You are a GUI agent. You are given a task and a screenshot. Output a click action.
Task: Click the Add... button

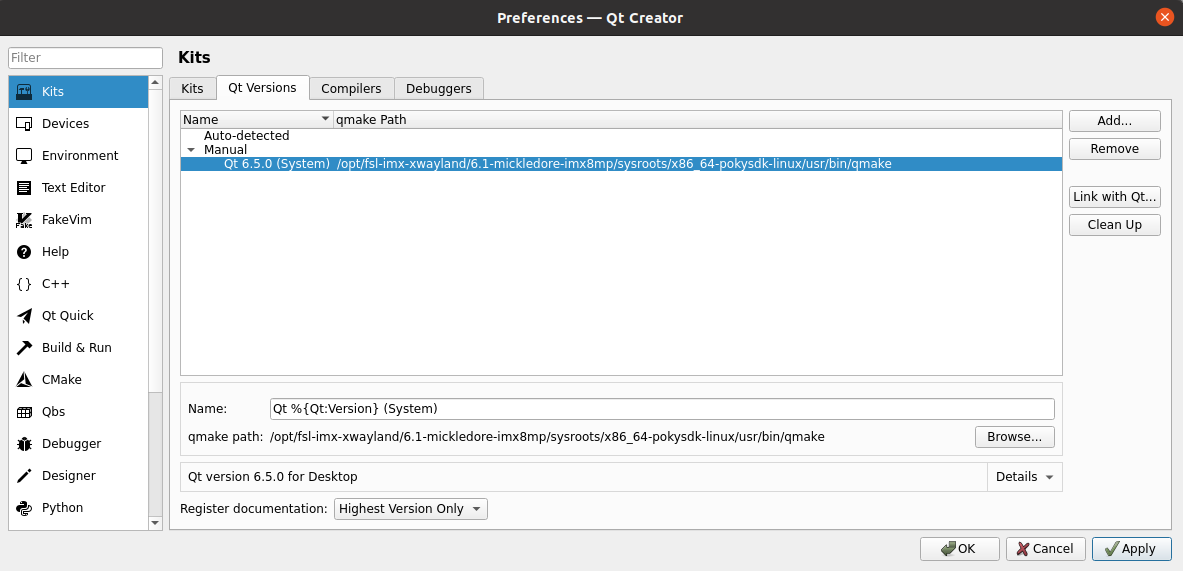(1114, 121)
